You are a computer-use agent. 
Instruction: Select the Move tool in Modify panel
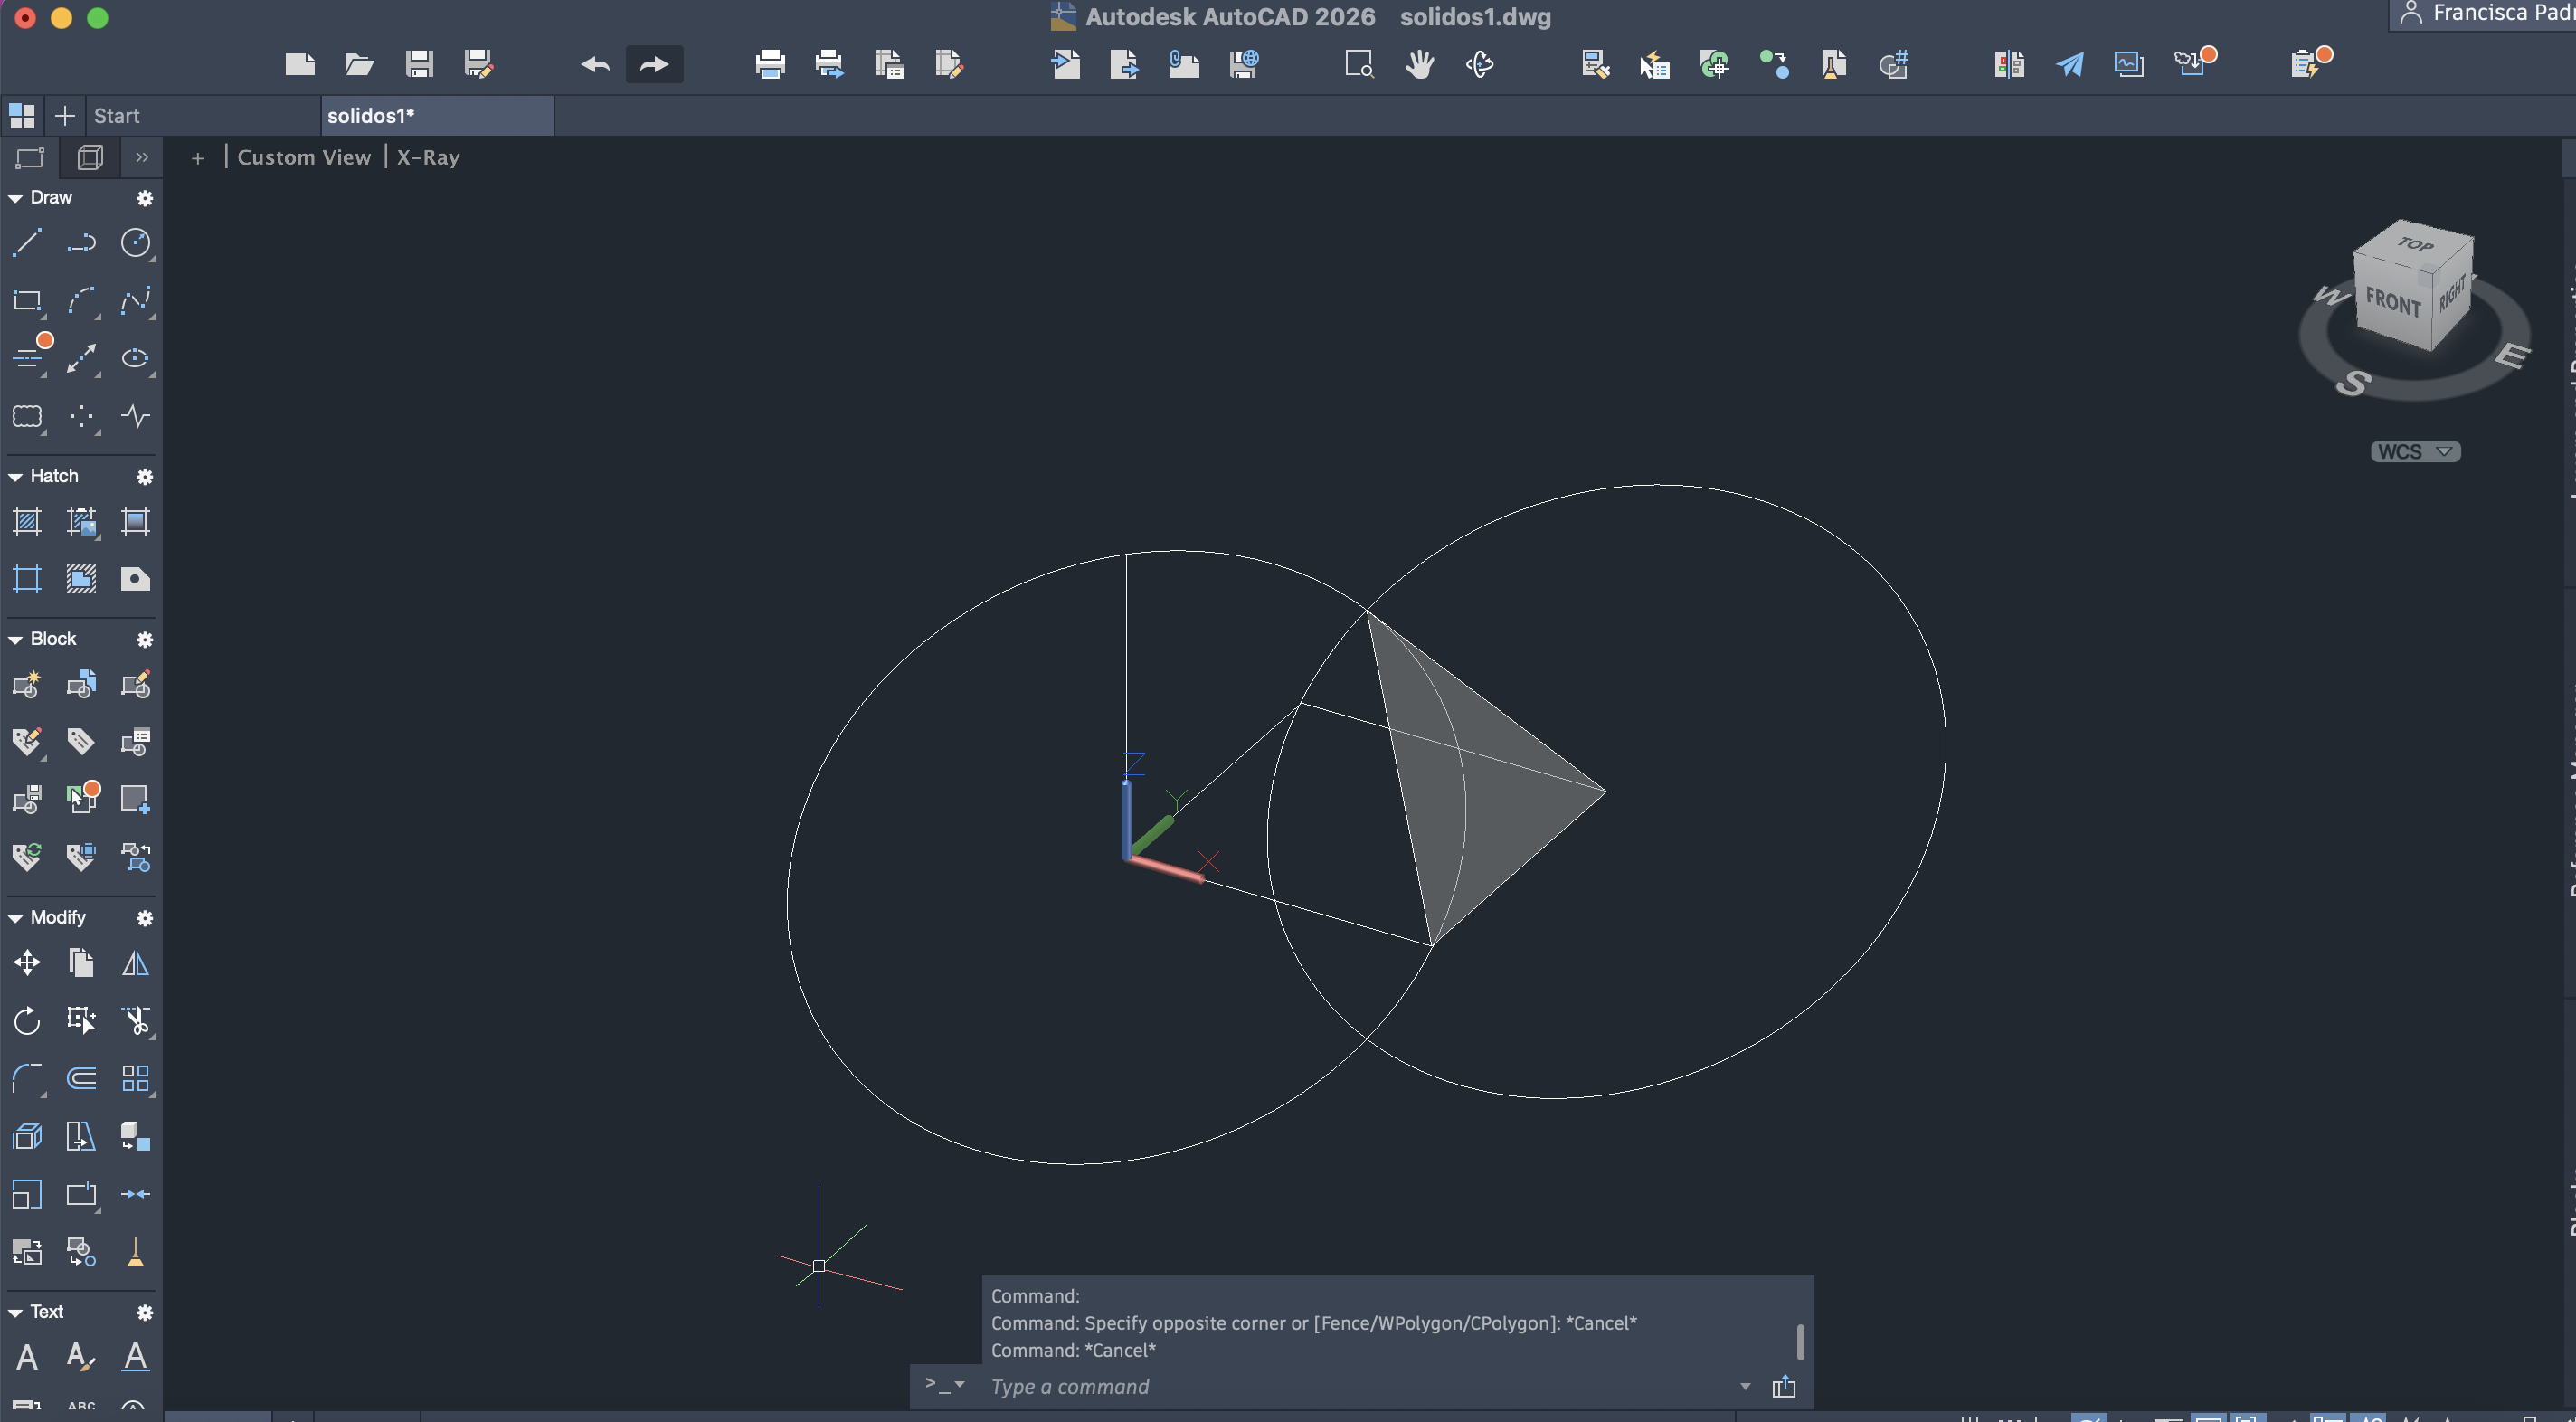coord(27,963)
